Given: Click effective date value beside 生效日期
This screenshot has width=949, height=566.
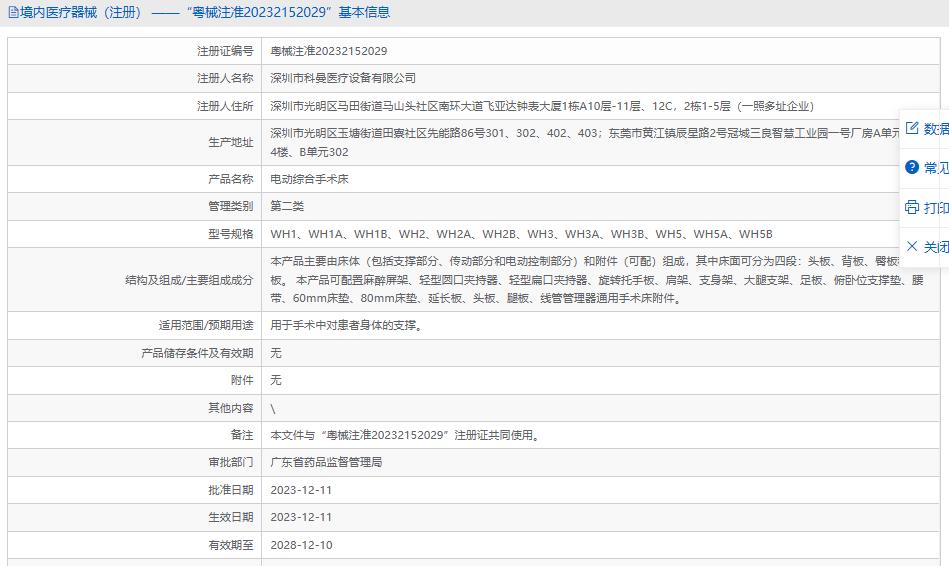Looking at the screenshot, I should click(301, 518).
